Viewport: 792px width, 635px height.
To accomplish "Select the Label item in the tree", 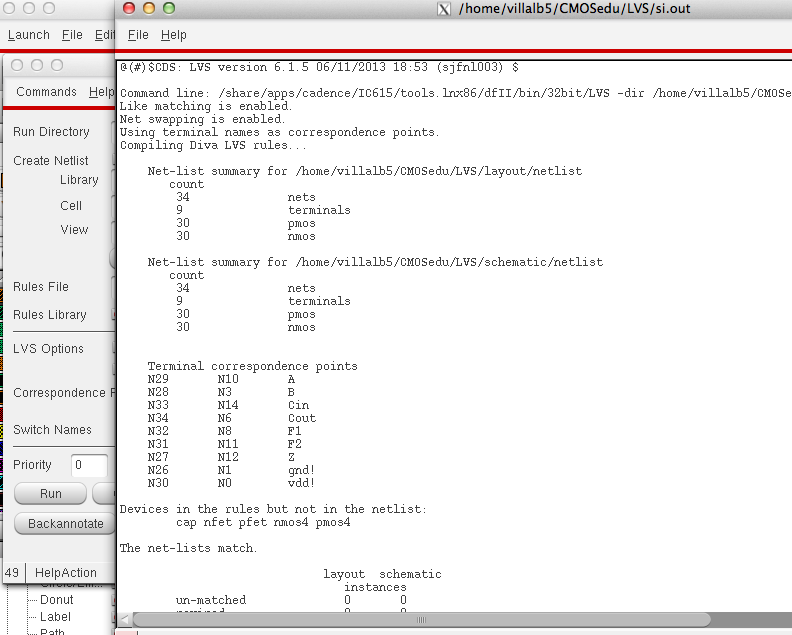I will 55,617.
